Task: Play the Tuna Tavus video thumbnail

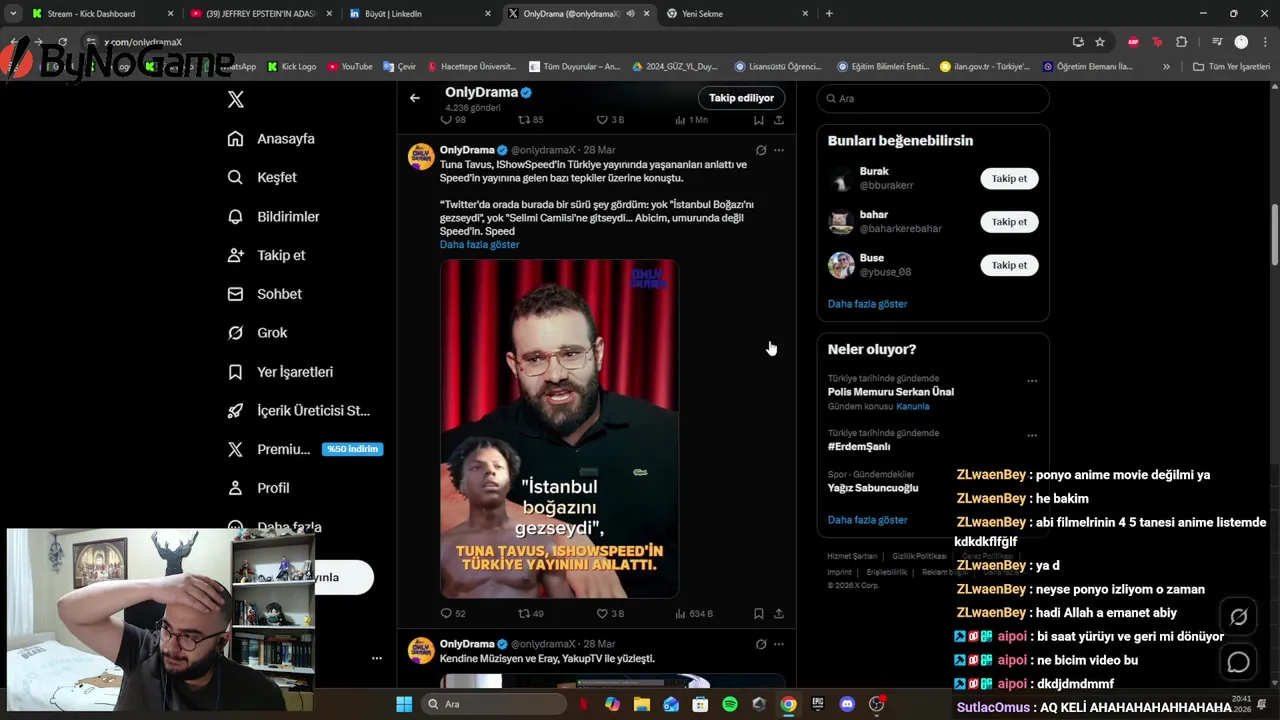Action: pos(559,429)
